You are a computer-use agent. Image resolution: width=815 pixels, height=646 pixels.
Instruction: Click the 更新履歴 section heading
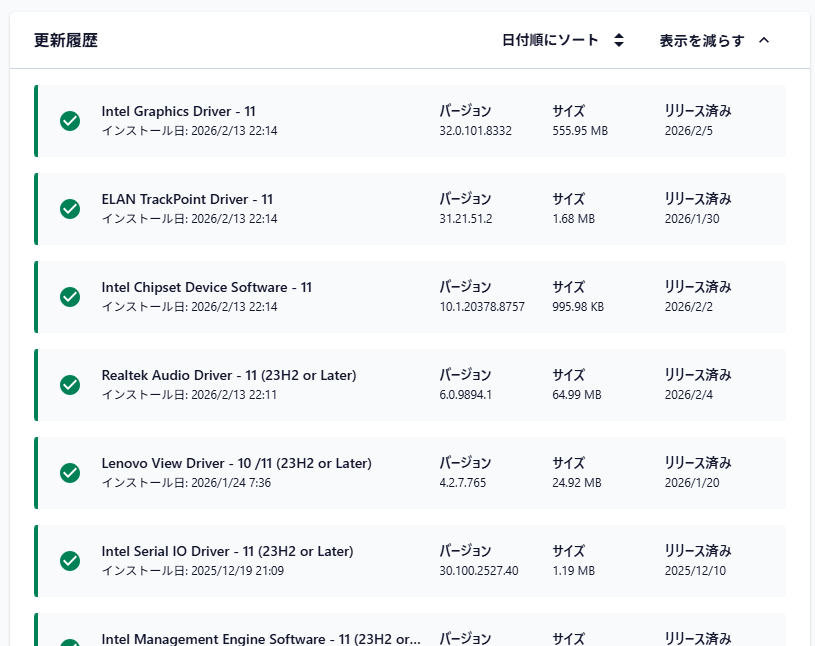coord(66,41)
